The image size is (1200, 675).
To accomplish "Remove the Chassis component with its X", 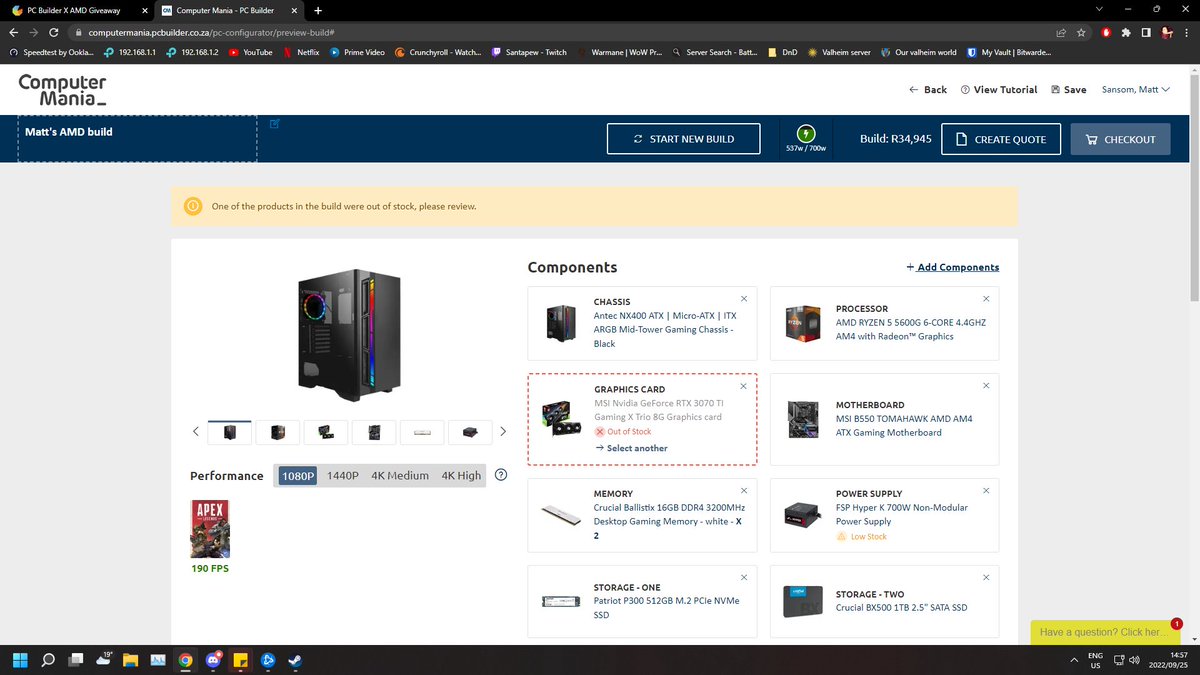I will click(x=744, y=299).
